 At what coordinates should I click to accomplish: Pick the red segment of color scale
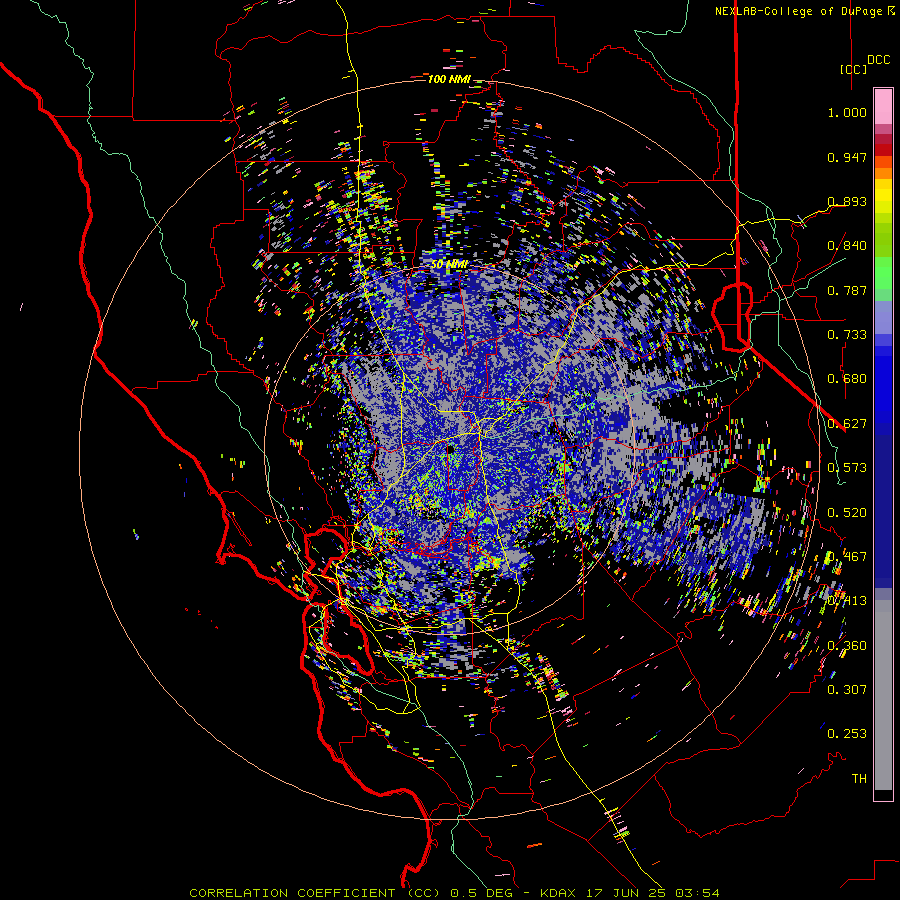(883, 149)
